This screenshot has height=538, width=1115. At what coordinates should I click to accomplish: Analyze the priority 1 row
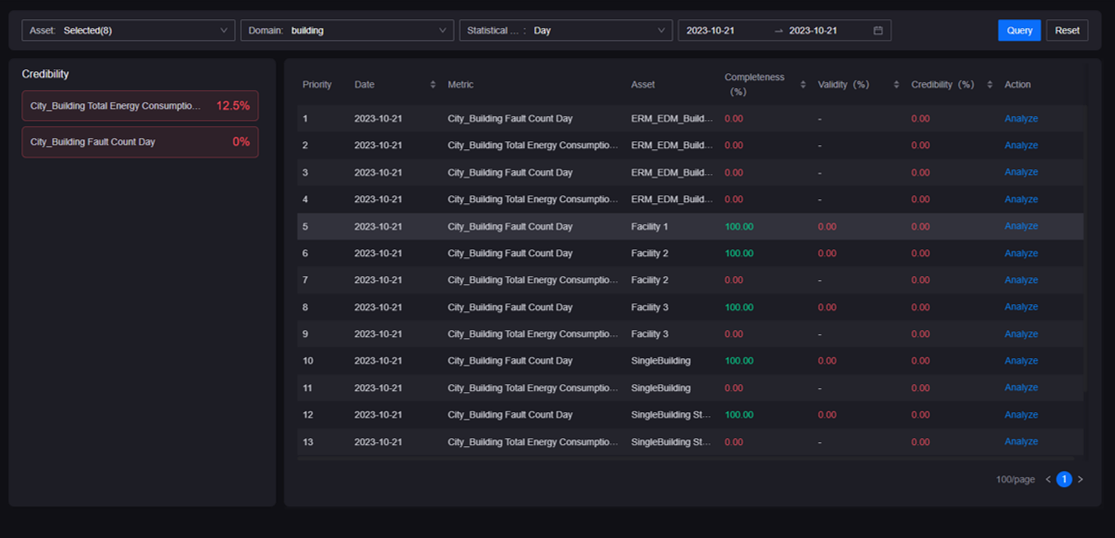(x=1021, y=119)
